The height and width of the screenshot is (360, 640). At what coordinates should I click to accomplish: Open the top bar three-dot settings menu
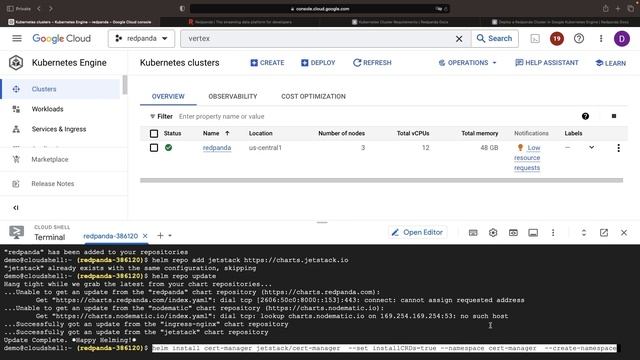click(601, 38)
